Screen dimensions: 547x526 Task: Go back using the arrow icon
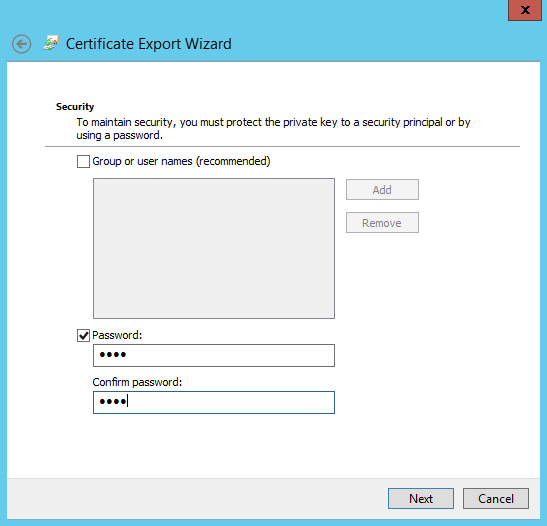21,44
